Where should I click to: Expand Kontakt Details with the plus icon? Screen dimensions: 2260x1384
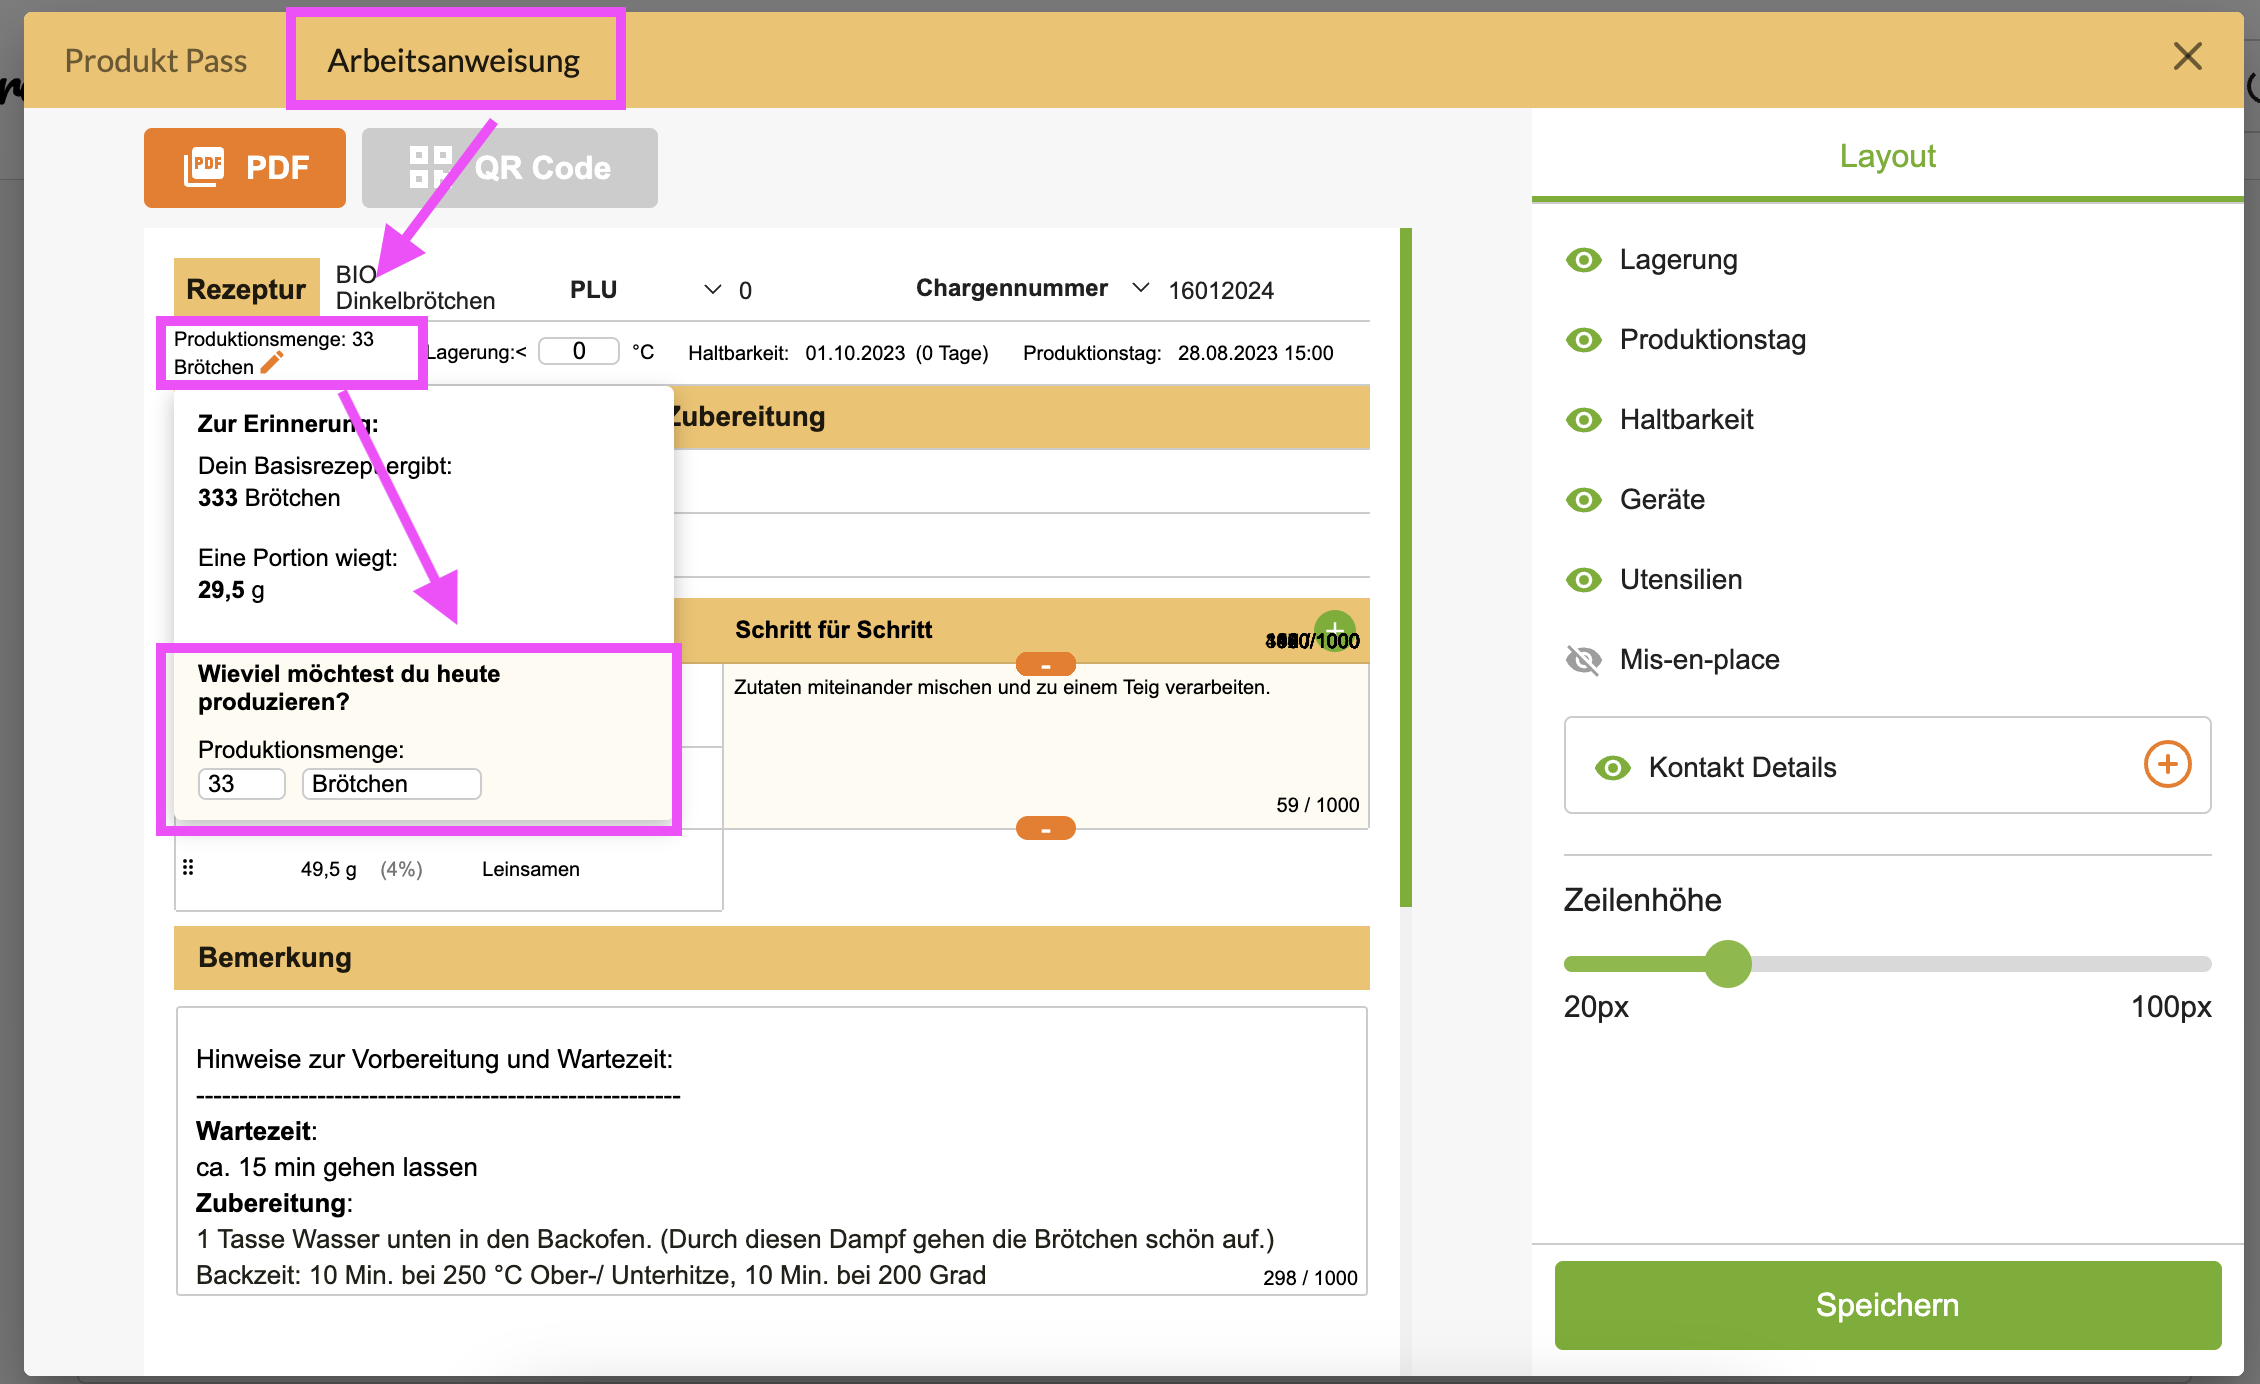coord(2167,765)
